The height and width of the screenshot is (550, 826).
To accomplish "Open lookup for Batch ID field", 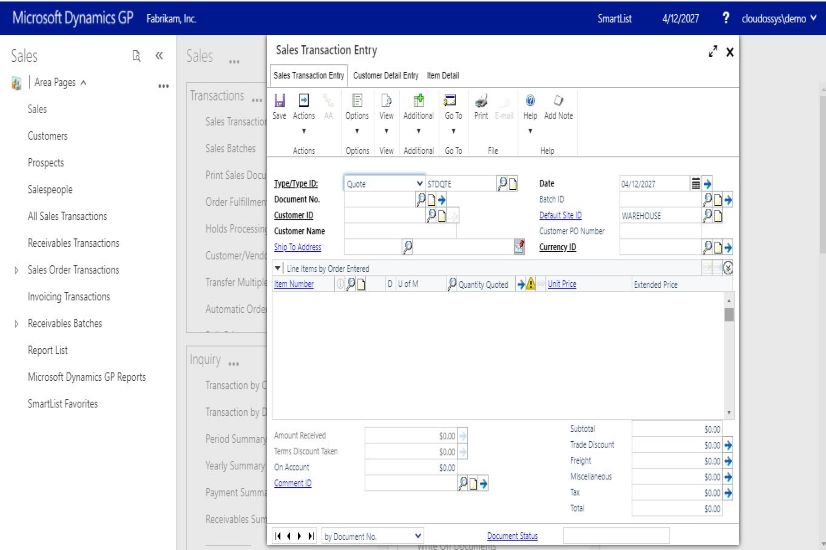I will point(707,200).
